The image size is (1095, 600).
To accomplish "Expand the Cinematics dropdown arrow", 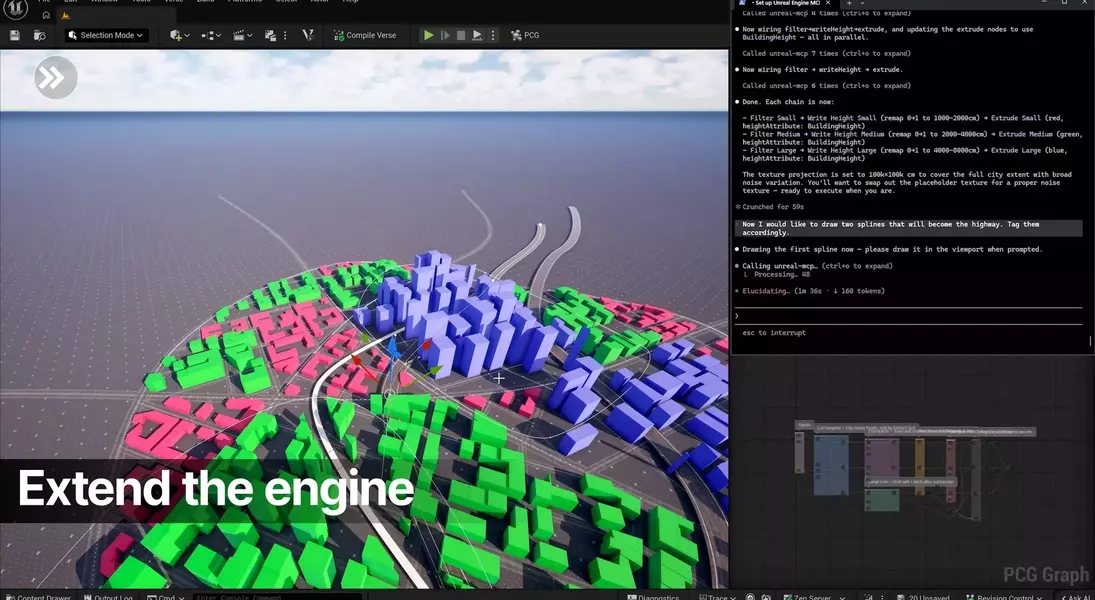I will pos(250,35).
